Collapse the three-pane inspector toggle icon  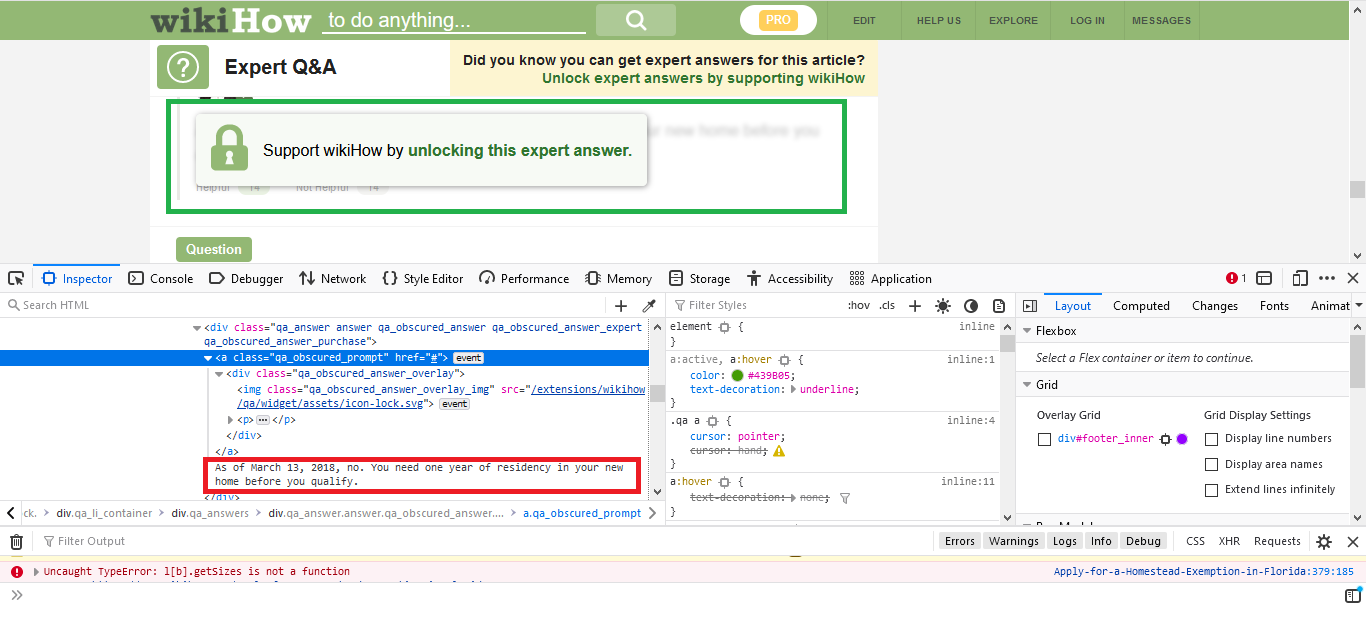(x=1030, y=306)
